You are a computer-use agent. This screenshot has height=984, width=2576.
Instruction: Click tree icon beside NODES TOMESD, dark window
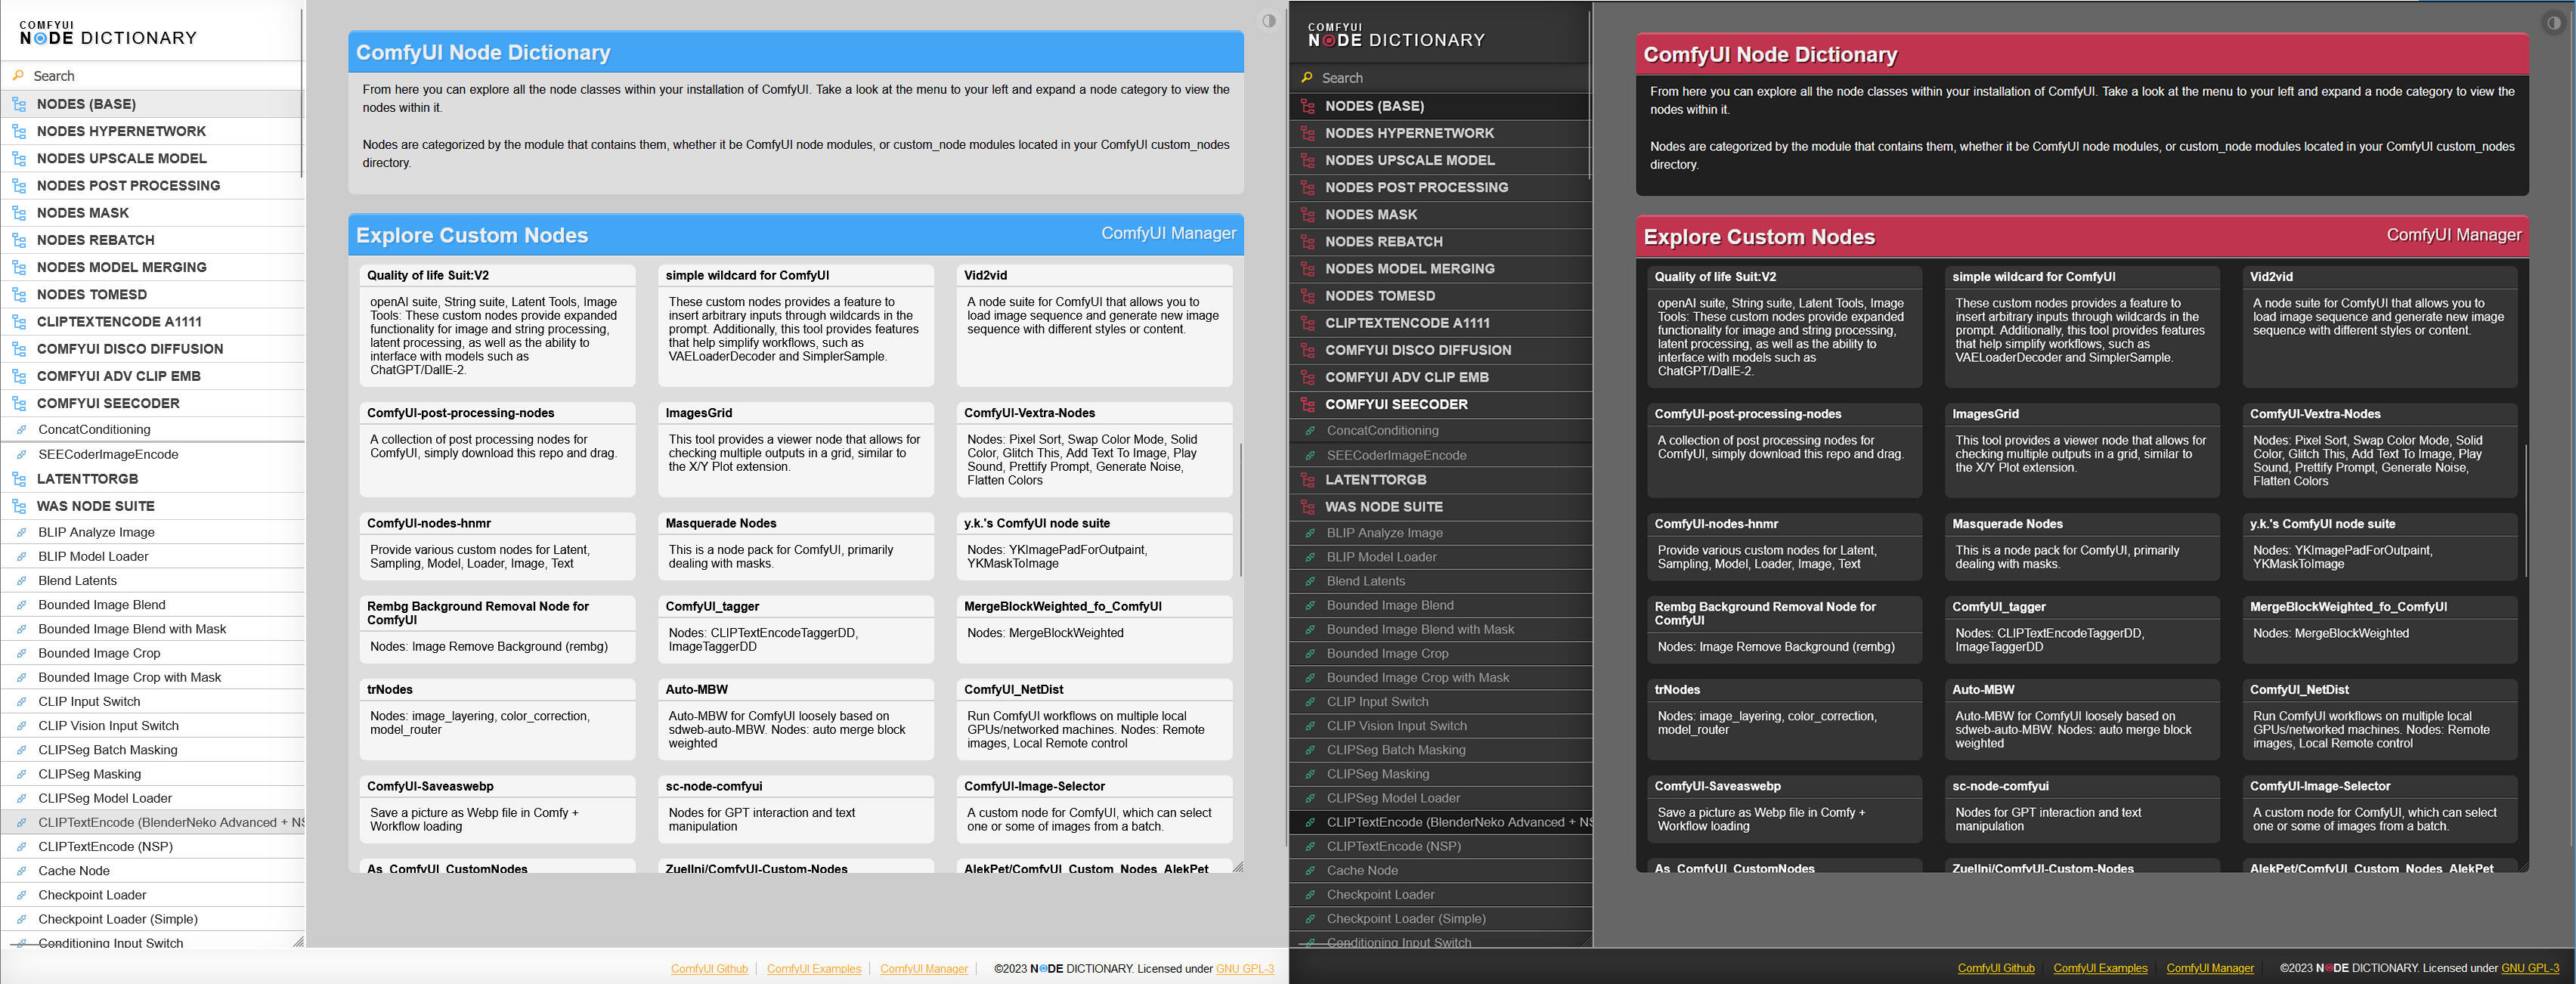point(1307,296)
